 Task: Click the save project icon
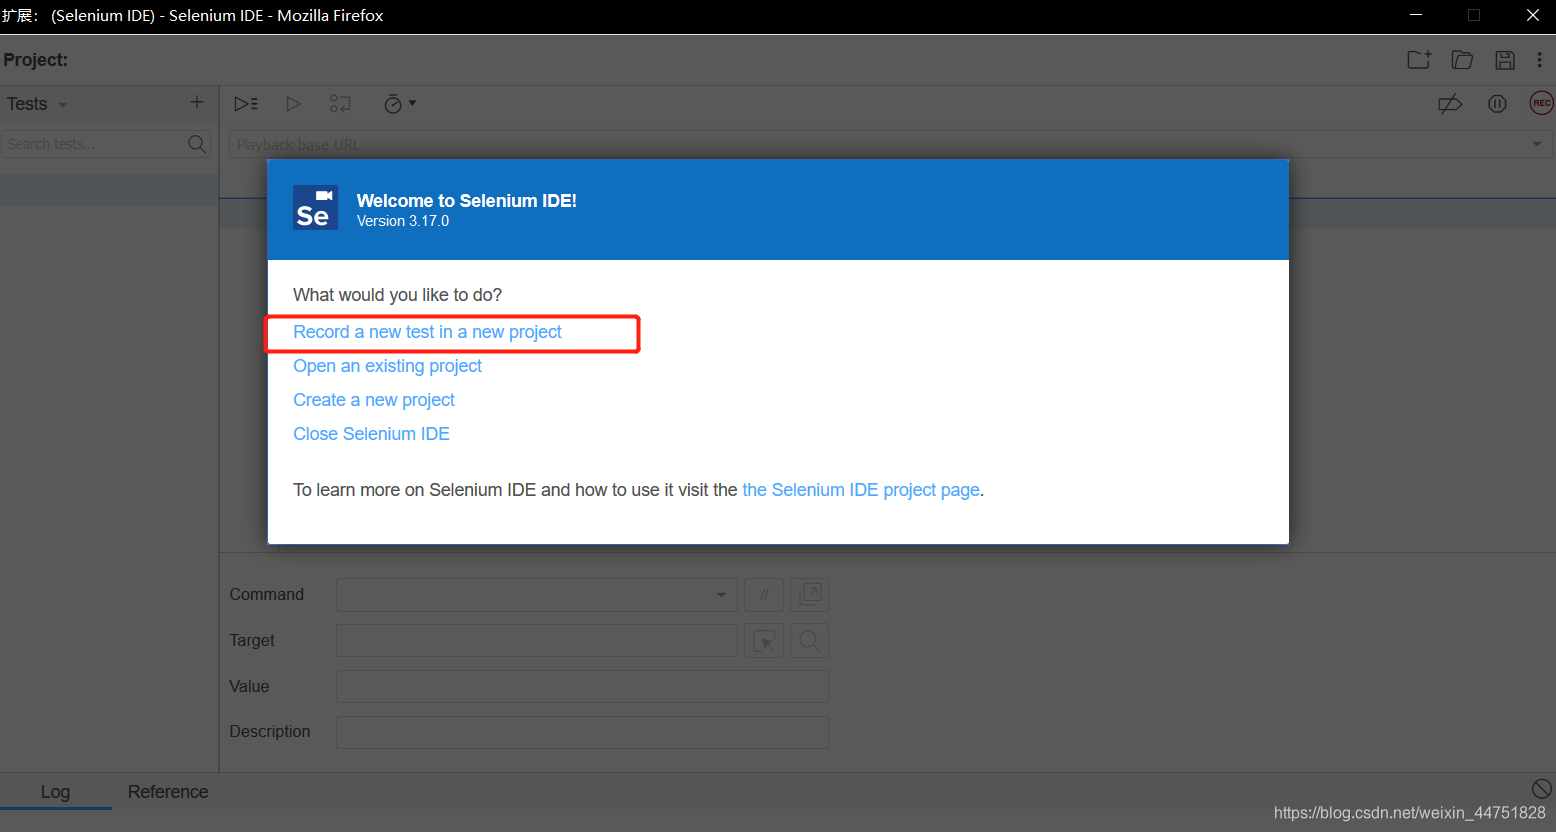(1504, 60)
